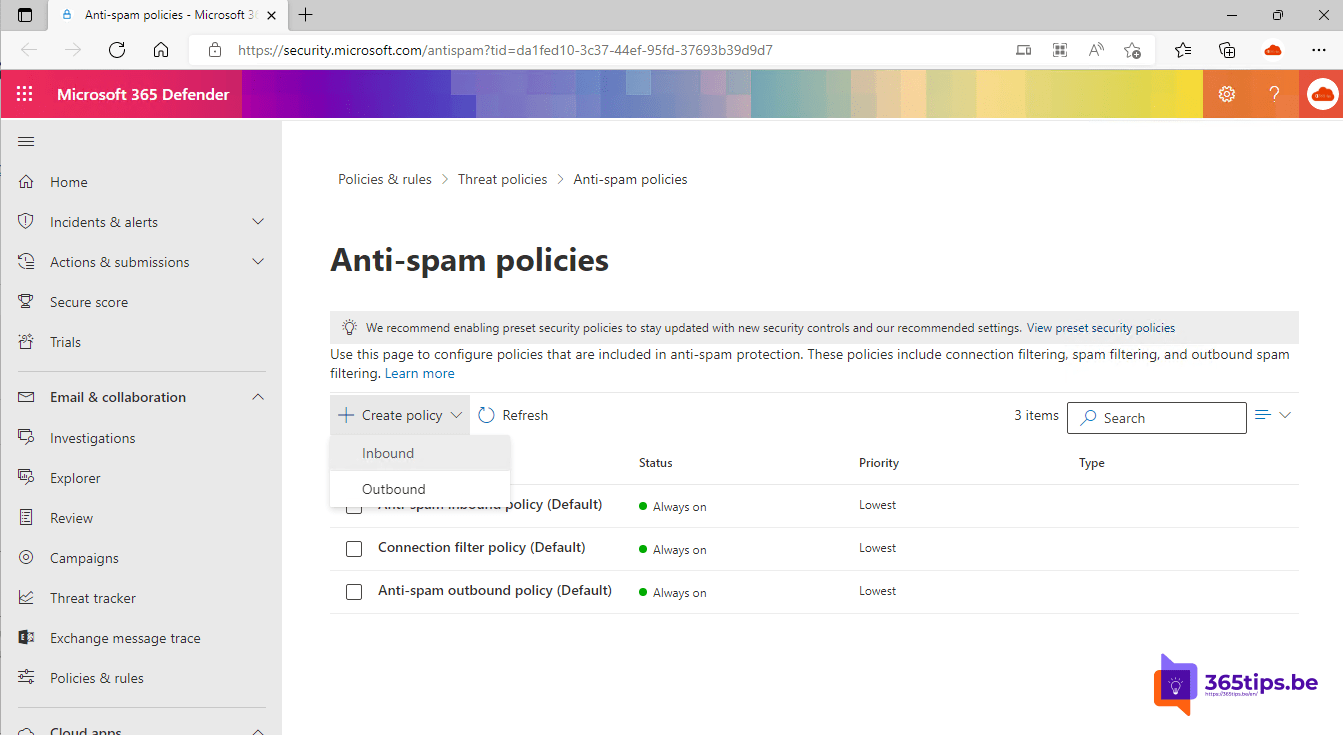The height and width of the screenshot is (735, 1343).
Task: Open the Microsoft 365 app launcher
Action: click(24, 93)
